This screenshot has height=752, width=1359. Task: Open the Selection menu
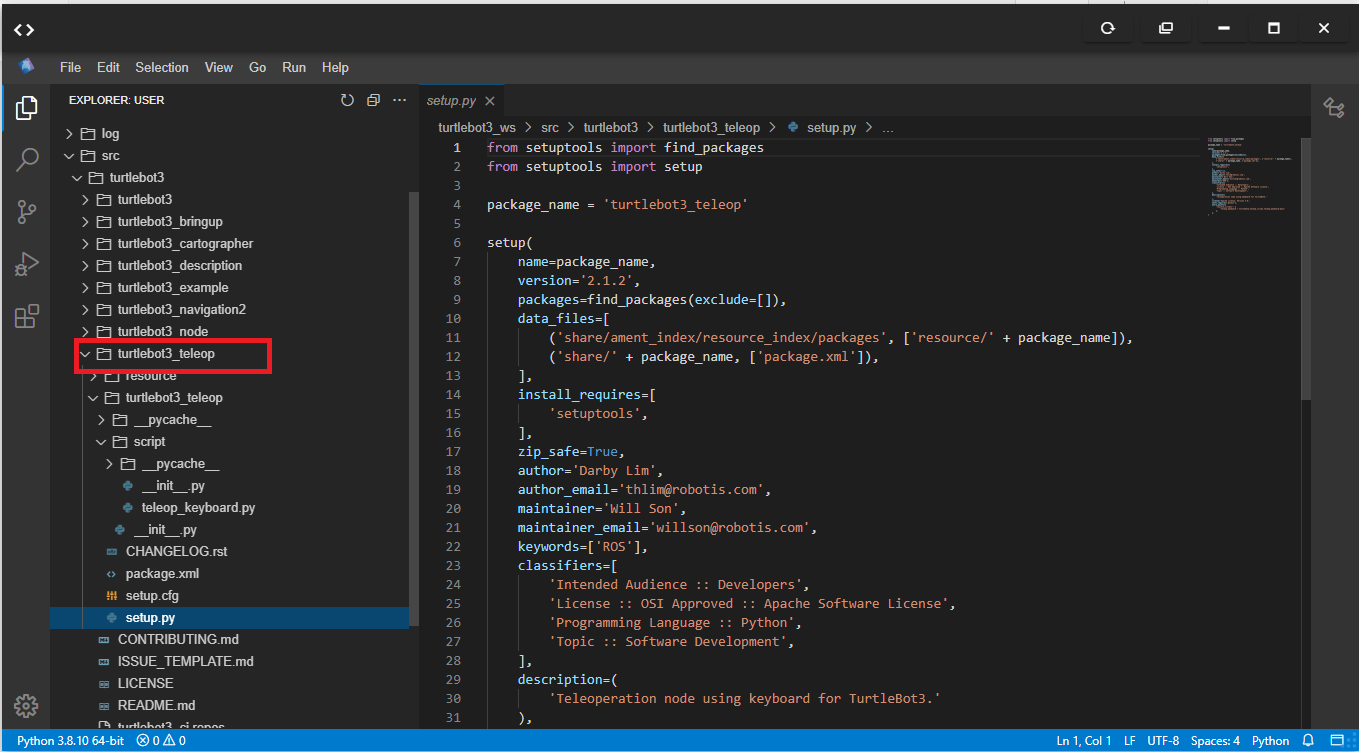162,68
